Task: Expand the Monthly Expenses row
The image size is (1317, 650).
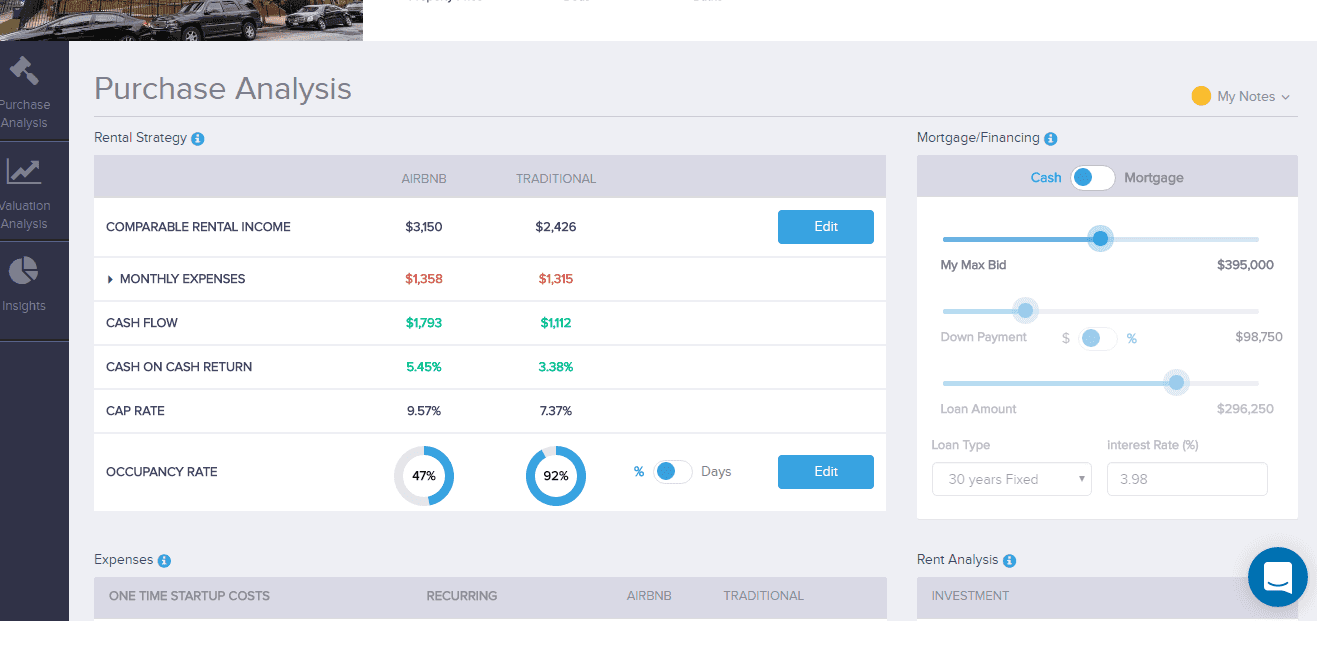Action: pos(111,279)
